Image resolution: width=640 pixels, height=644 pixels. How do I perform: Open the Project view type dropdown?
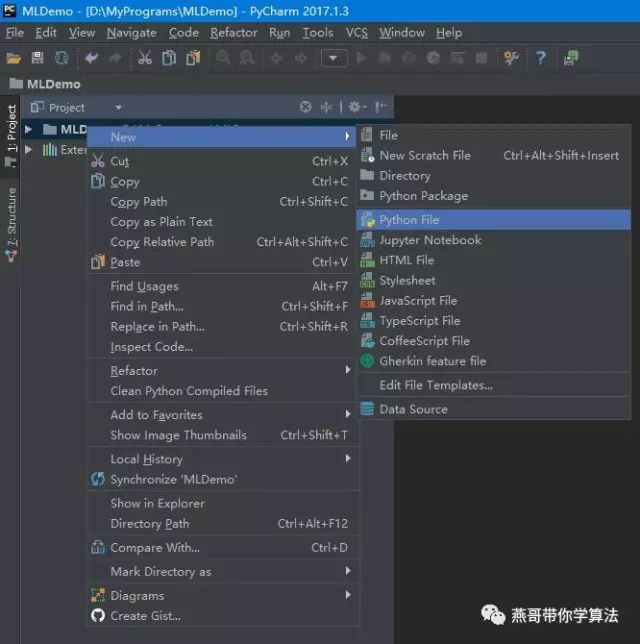pos(118,108)
